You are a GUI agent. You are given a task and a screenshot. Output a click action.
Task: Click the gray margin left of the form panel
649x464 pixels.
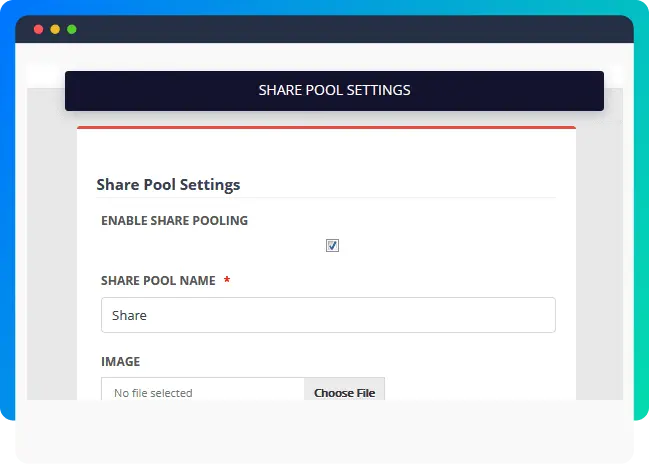coord(52,260)
